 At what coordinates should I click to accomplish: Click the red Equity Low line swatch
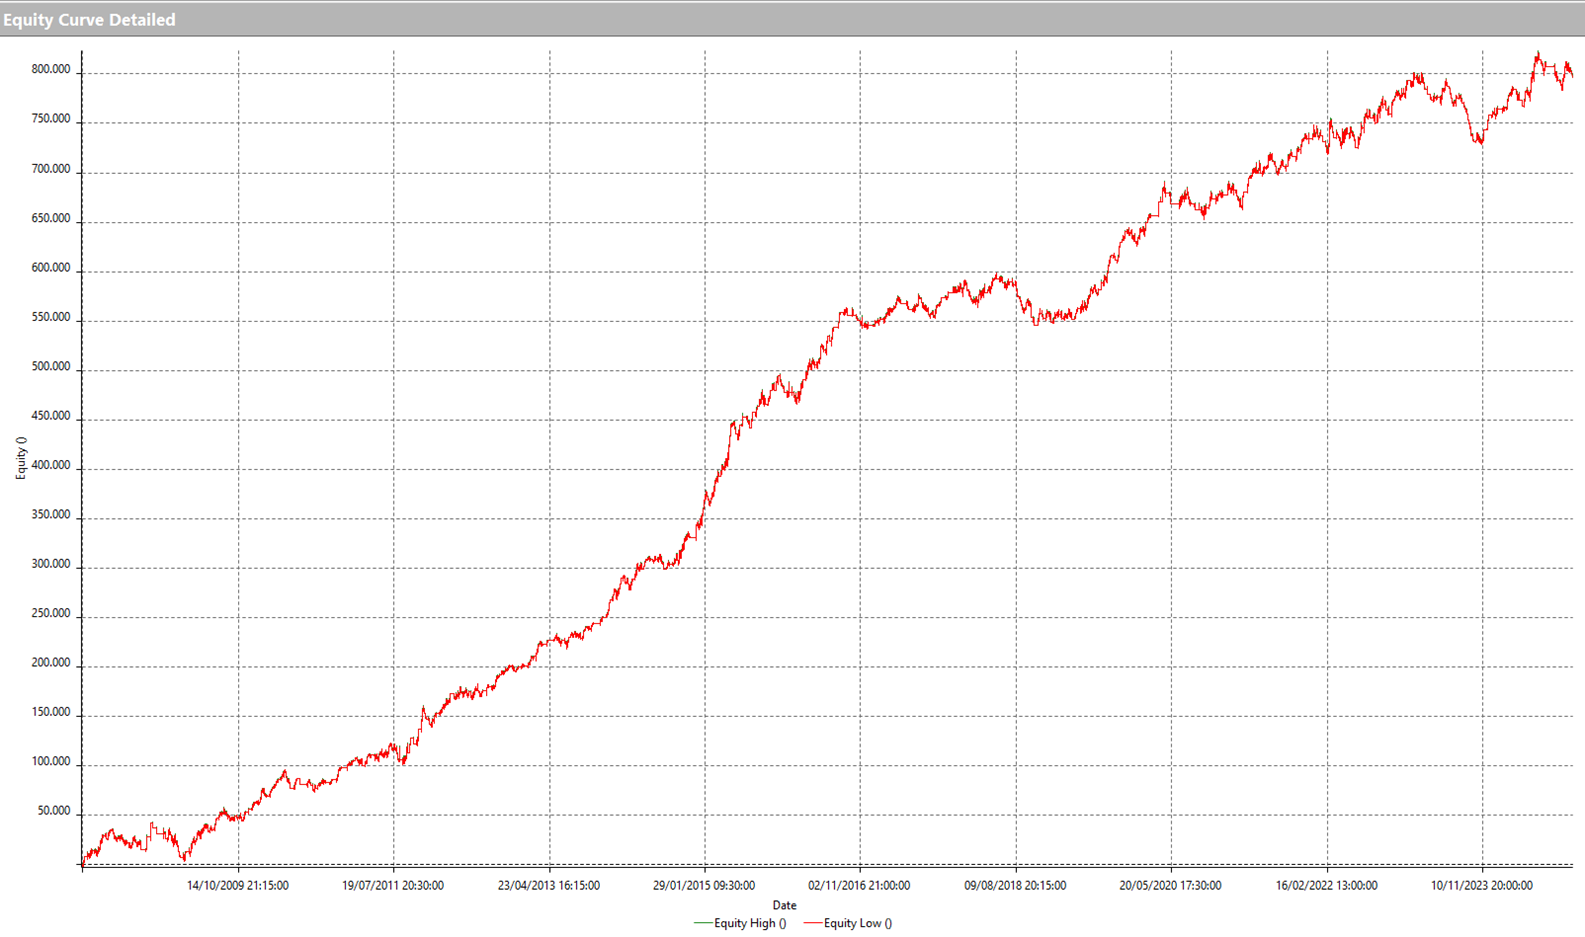point(812,923)
